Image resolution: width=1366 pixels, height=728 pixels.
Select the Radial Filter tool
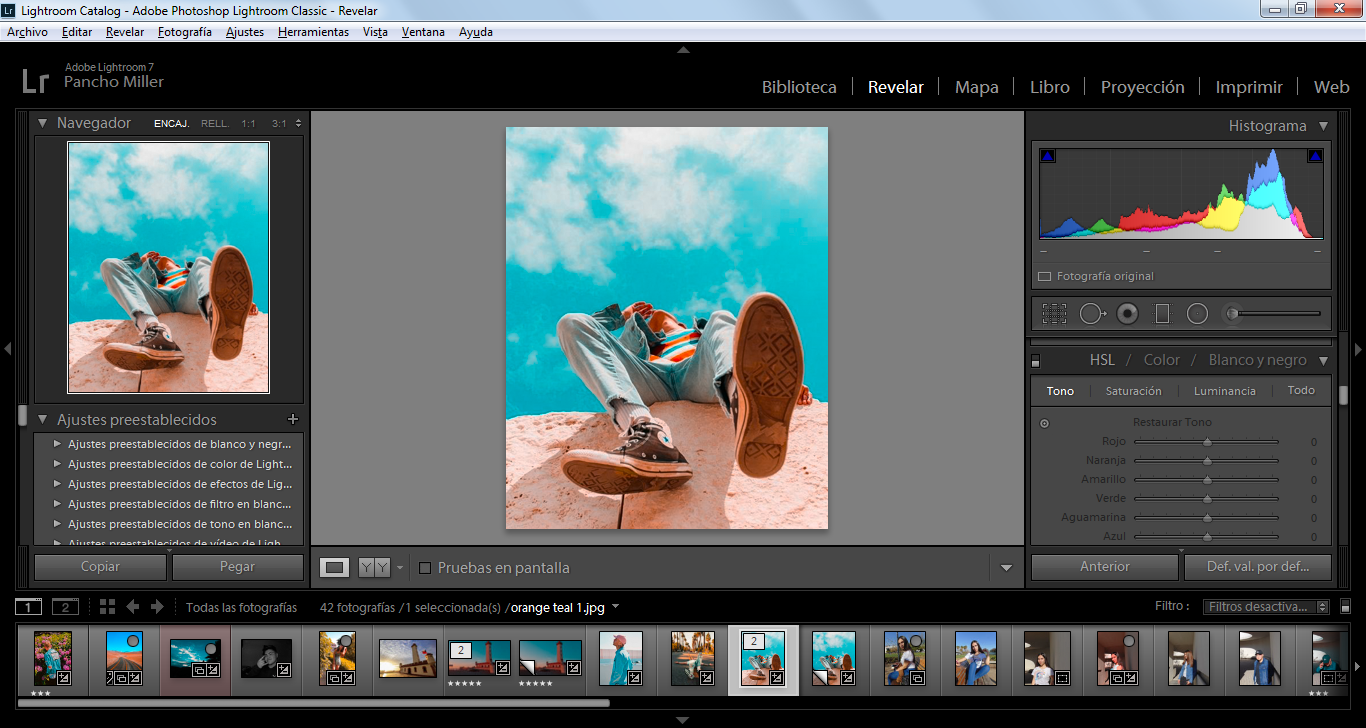1197,314
